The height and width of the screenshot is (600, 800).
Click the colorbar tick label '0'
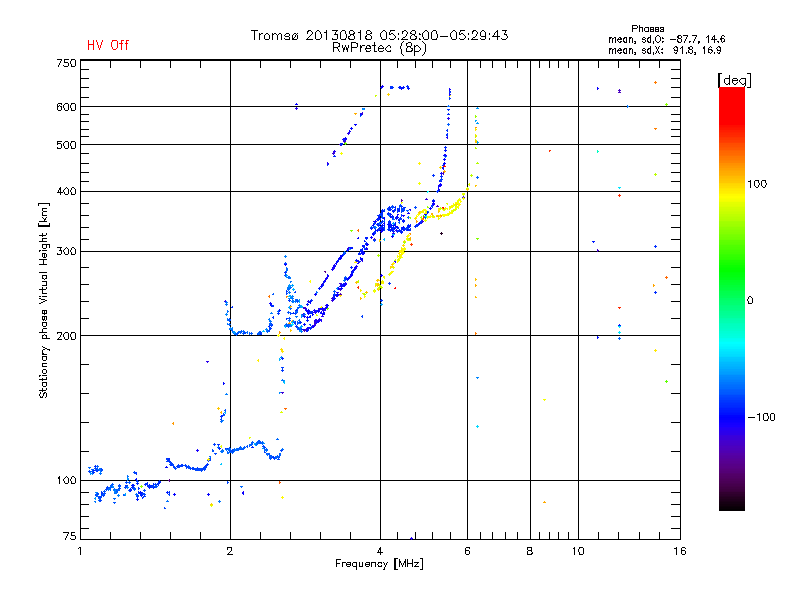pos(749,300)
